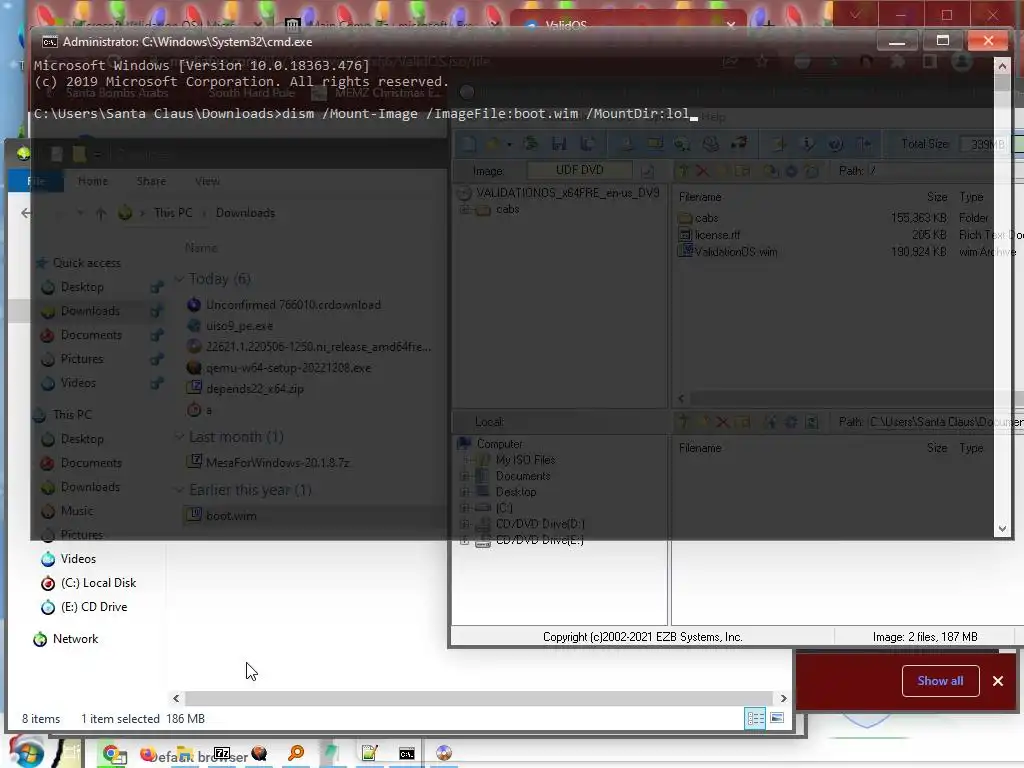Click the red Delete X icon in UltraISO Local toolbar
The image size is (1024, 768).
pyautogui.click(x=722, y=422)
